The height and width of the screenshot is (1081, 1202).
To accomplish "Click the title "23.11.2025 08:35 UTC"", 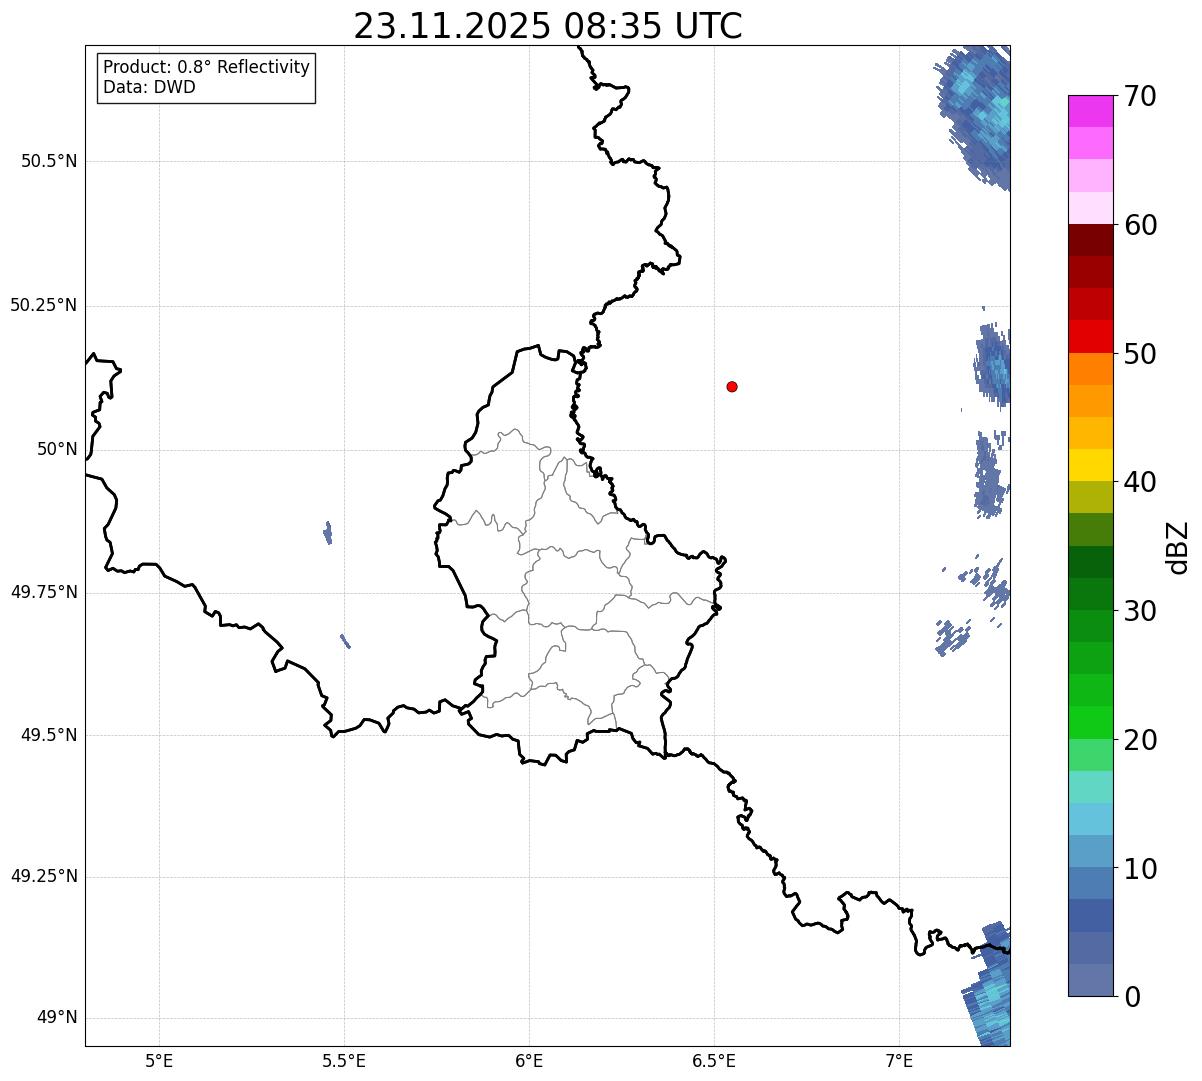I will point(548,26).
